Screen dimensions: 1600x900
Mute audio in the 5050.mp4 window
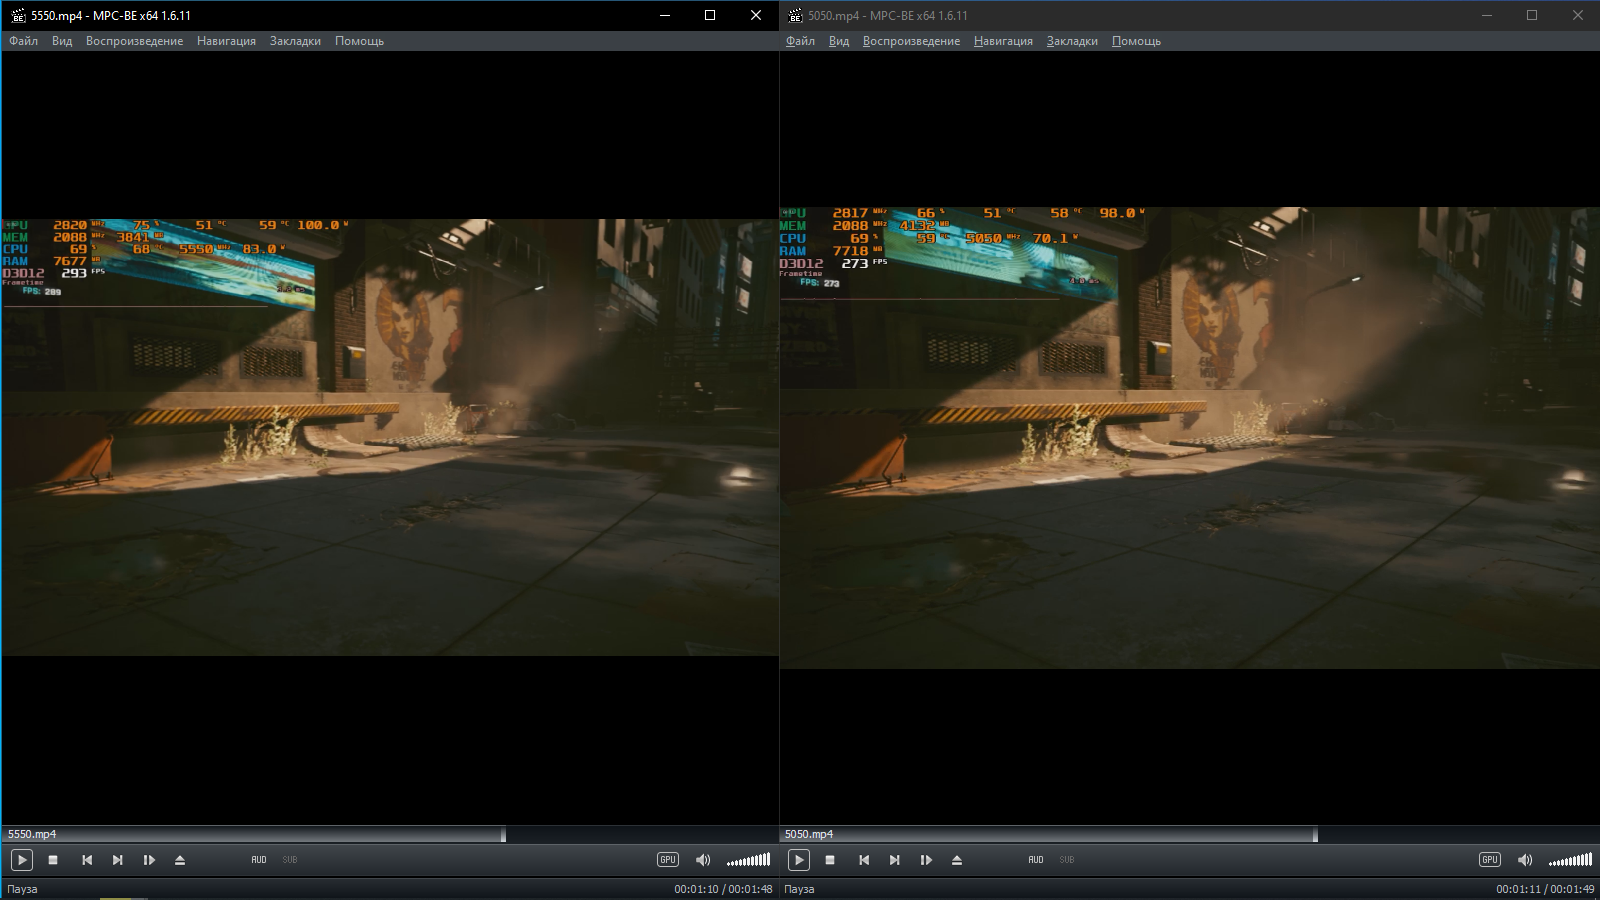click(1525, 860)
